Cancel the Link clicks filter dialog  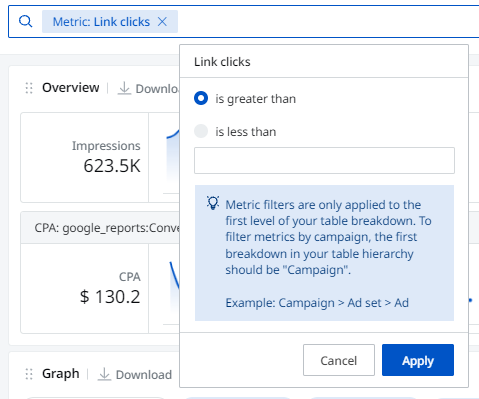point(339,360)
